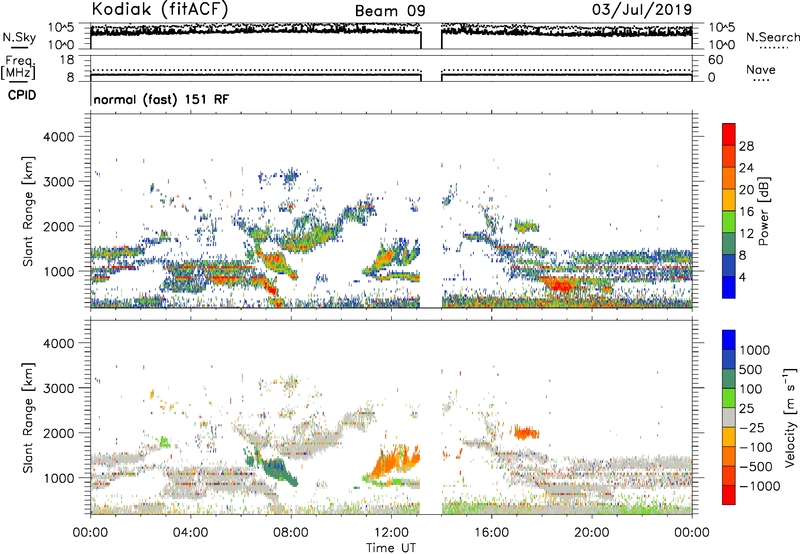Click the '-500' label on the Velocity color bar
The height and width of the screenshot is (554, 800).
pos(755,467)
